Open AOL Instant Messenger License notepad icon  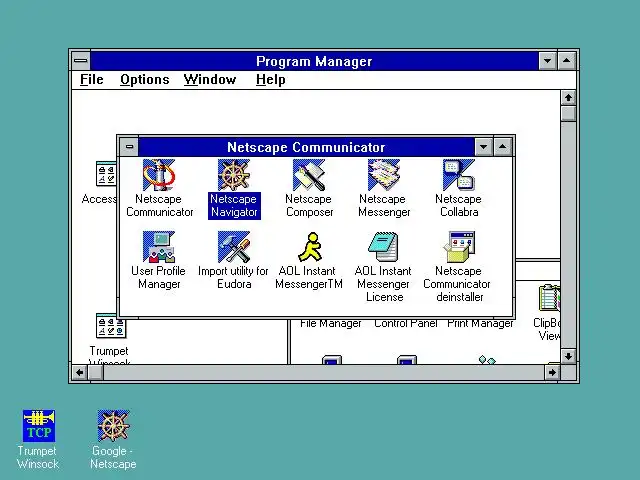(383, 247)
